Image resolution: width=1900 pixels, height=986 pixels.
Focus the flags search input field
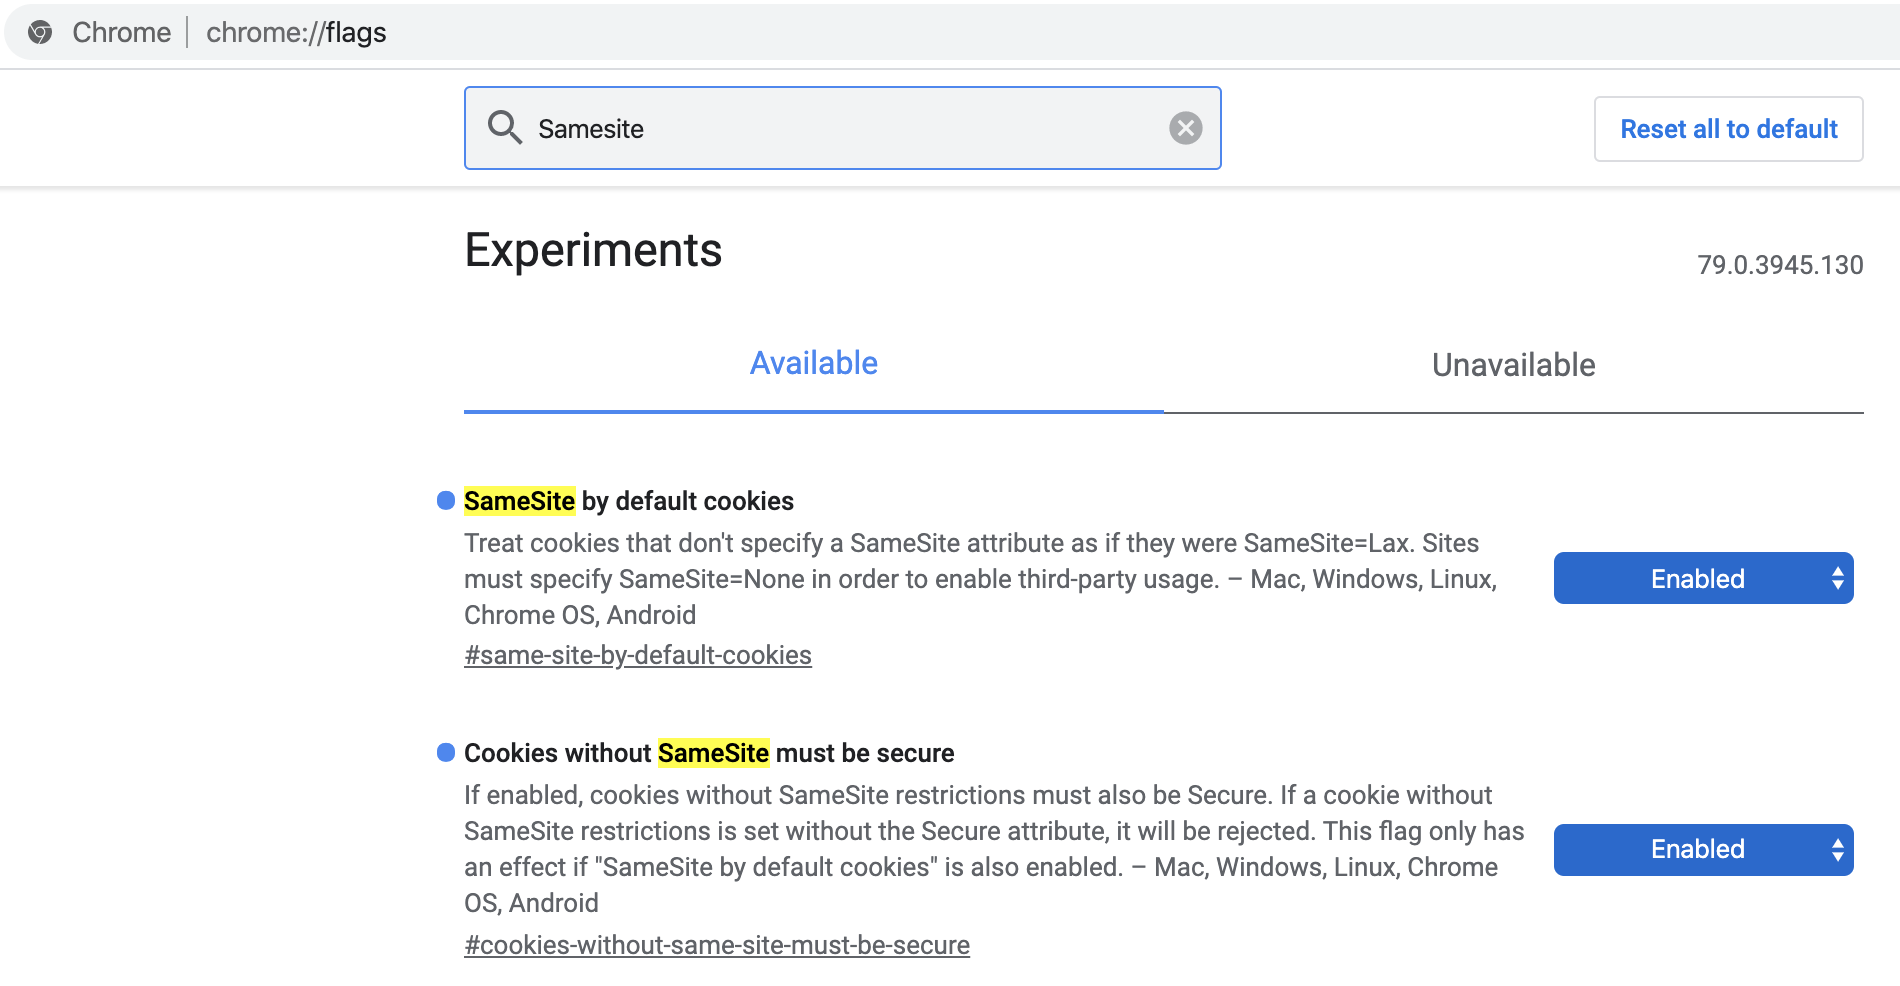click(x=842, y=128)
